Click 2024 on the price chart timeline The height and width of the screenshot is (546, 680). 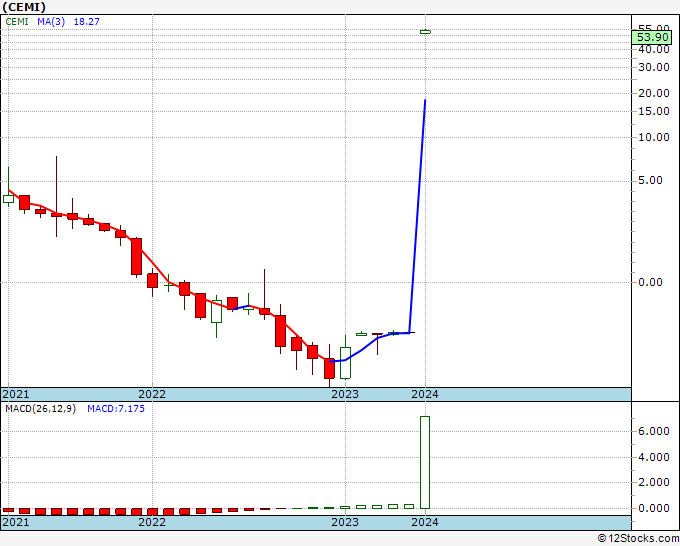(x=425, y=394)
